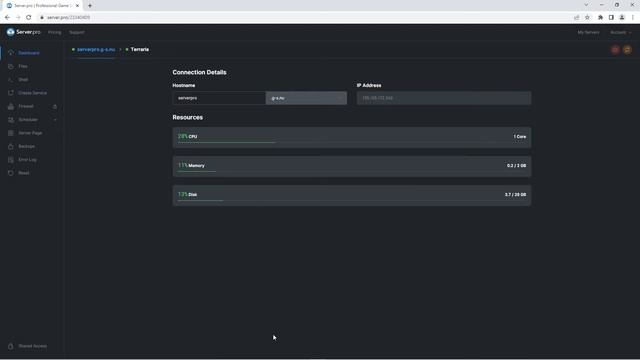Go back in the browser
The height and width of the screenshot is (360, 640).
(7, 18)
